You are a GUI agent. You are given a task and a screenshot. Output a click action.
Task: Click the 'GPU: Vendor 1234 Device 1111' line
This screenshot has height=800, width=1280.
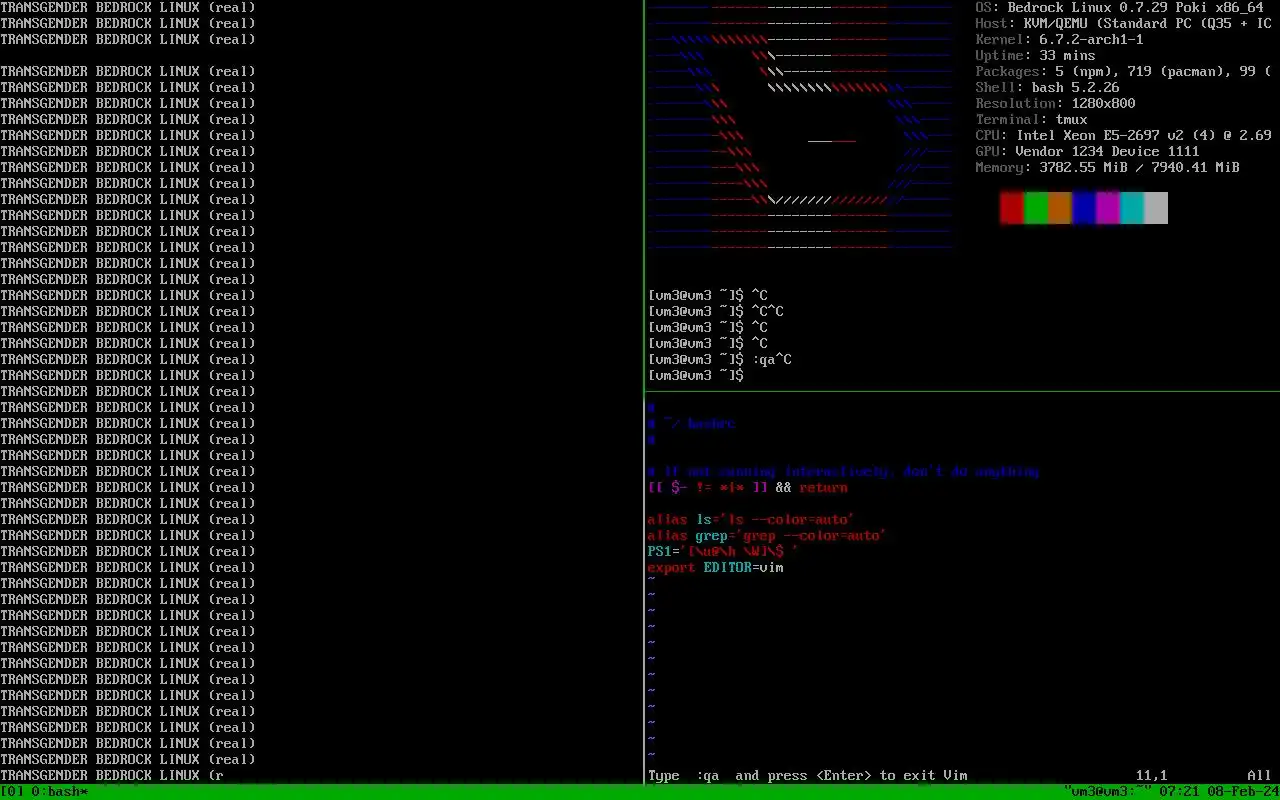click(1088, 152)
